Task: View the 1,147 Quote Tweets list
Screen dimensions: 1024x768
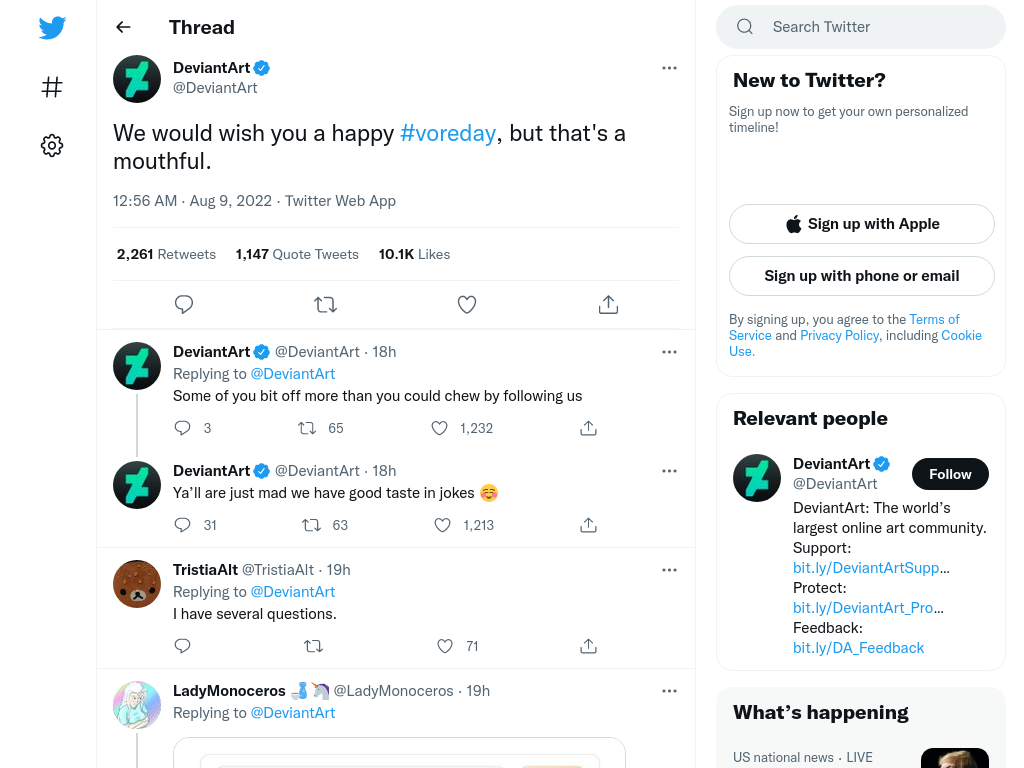Action: tap(296, 254)
